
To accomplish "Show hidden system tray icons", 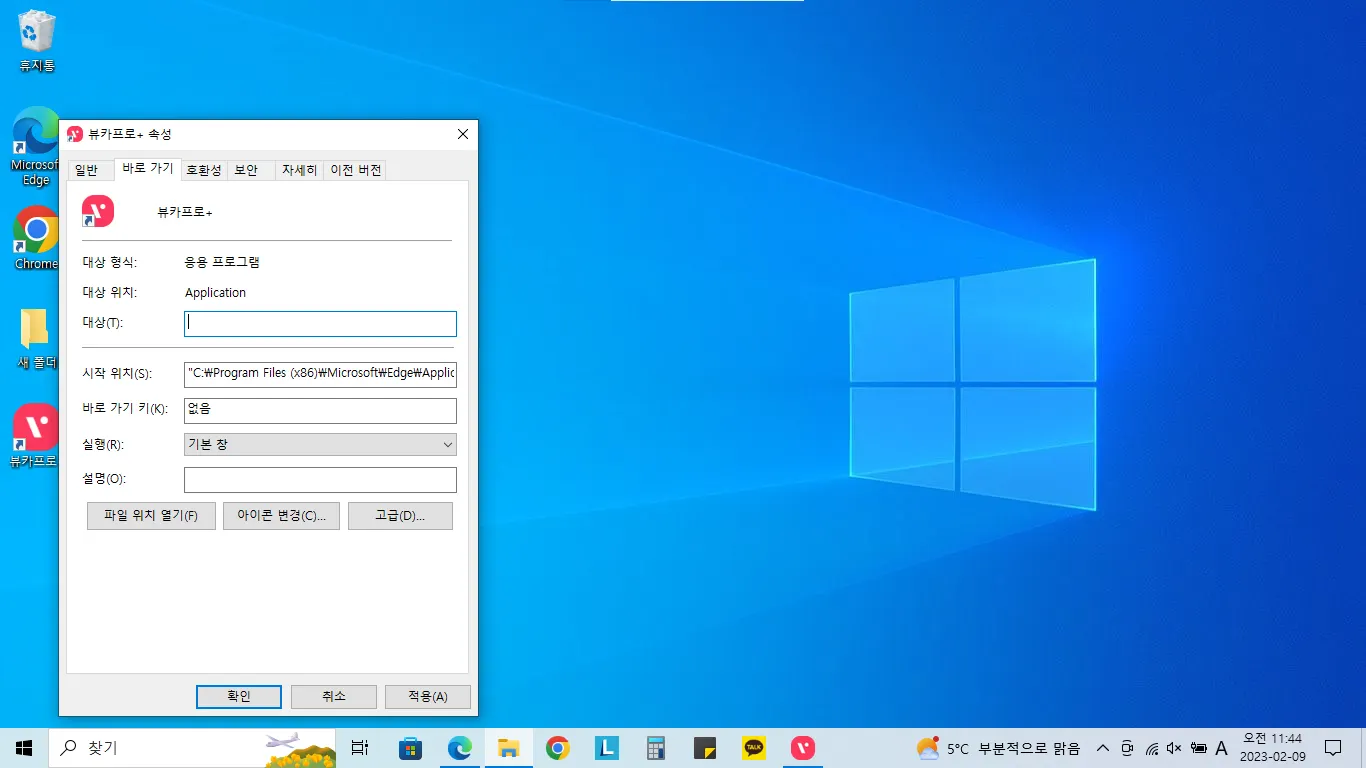I will (x=1103, y=748).
